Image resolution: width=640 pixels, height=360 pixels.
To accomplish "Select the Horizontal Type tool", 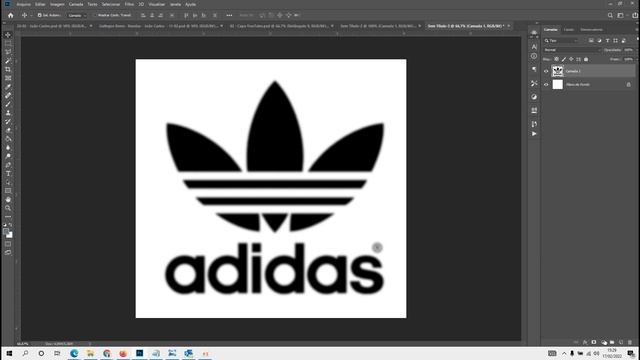I will [8, 173].
